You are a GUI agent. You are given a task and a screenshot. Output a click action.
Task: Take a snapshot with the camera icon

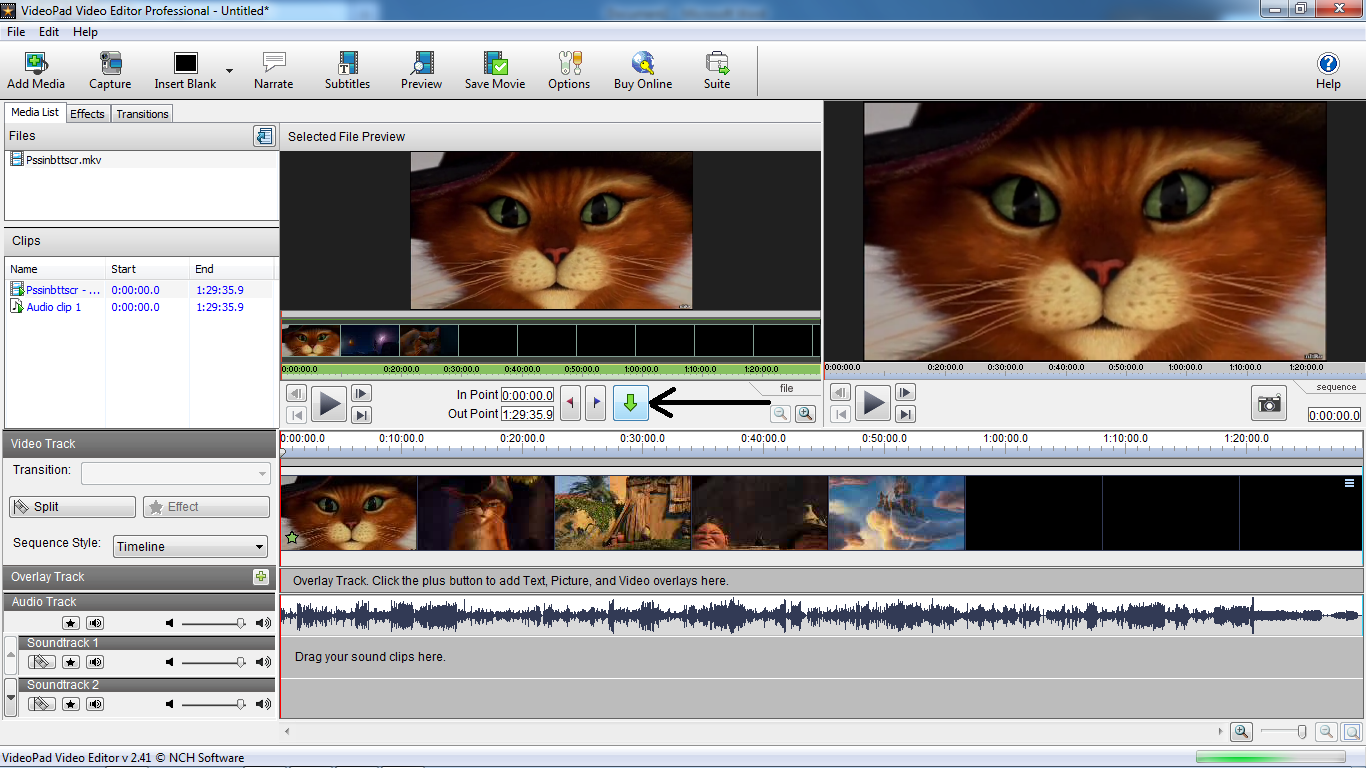1269,403
